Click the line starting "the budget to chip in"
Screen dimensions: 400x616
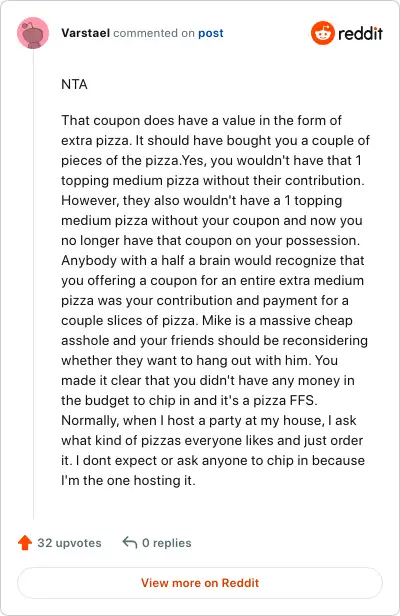(x=189, y=400)
